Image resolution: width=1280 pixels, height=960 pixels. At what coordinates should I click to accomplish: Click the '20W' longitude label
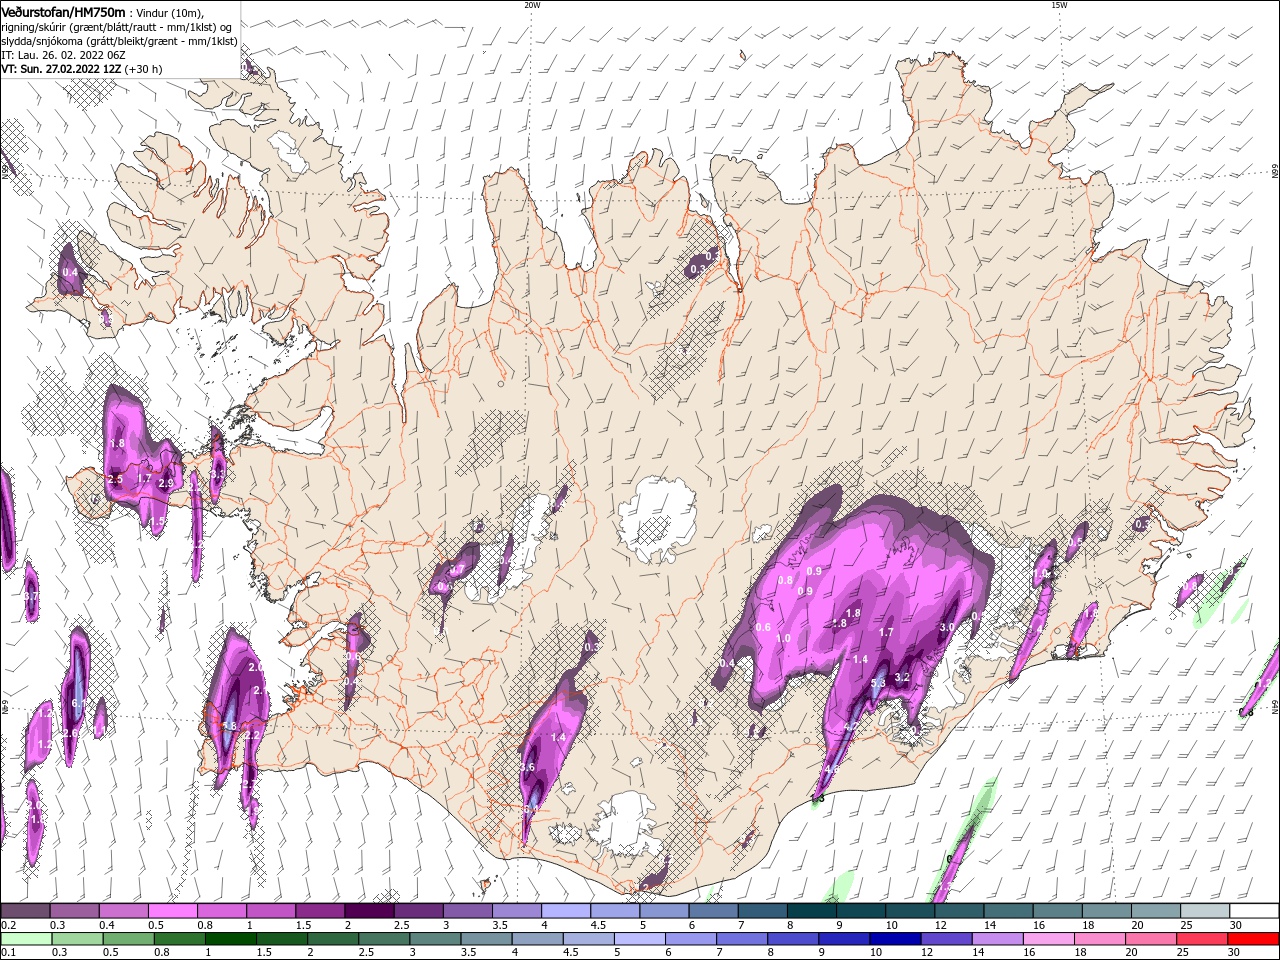pyautogui.click(x=532, y=5)
